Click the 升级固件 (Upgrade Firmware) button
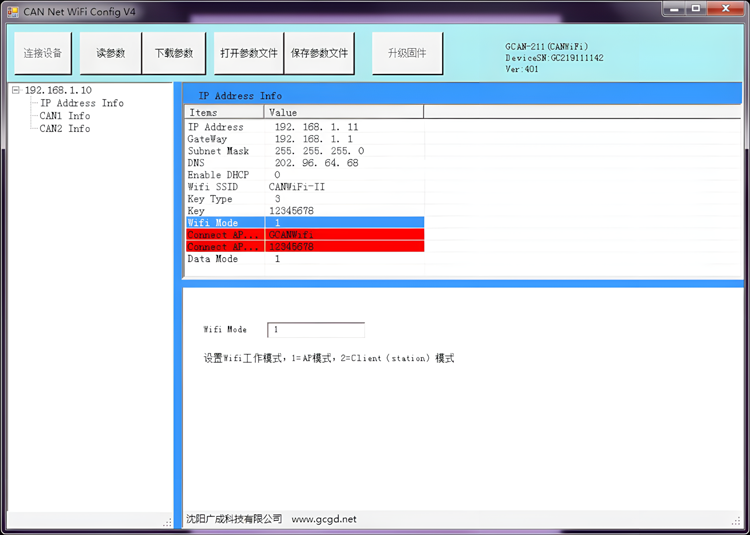 (406, 53)
